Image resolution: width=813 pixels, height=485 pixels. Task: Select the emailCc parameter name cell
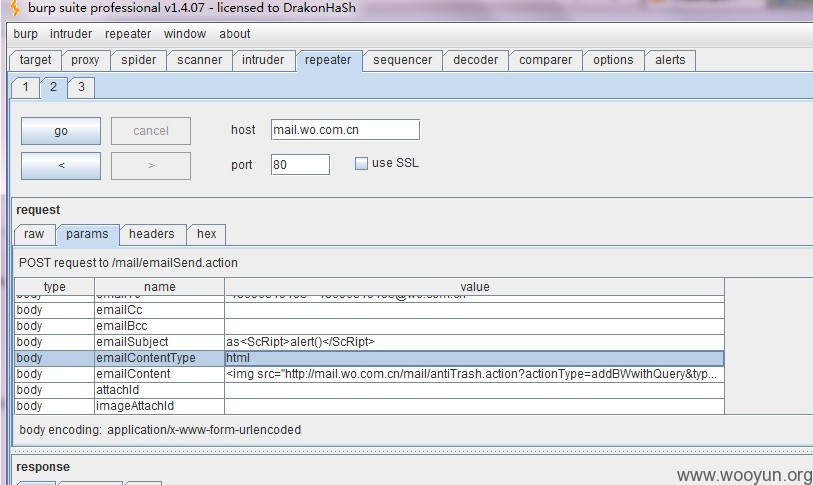click(160, 310)
